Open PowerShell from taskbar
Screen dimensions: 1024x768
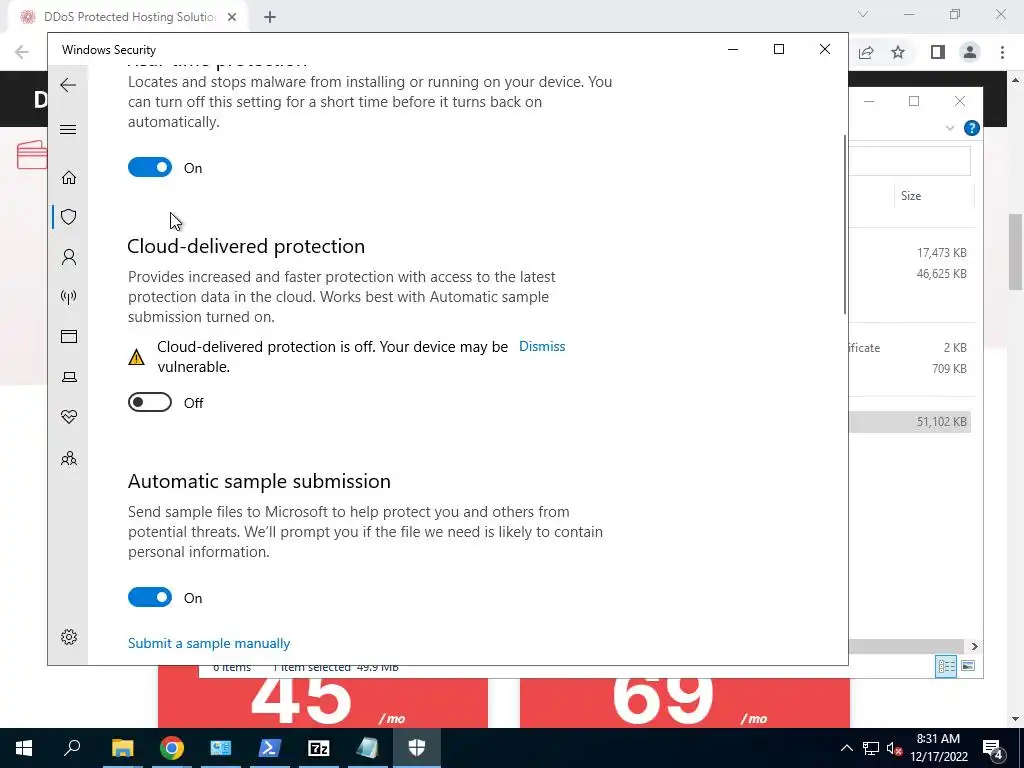270,748
